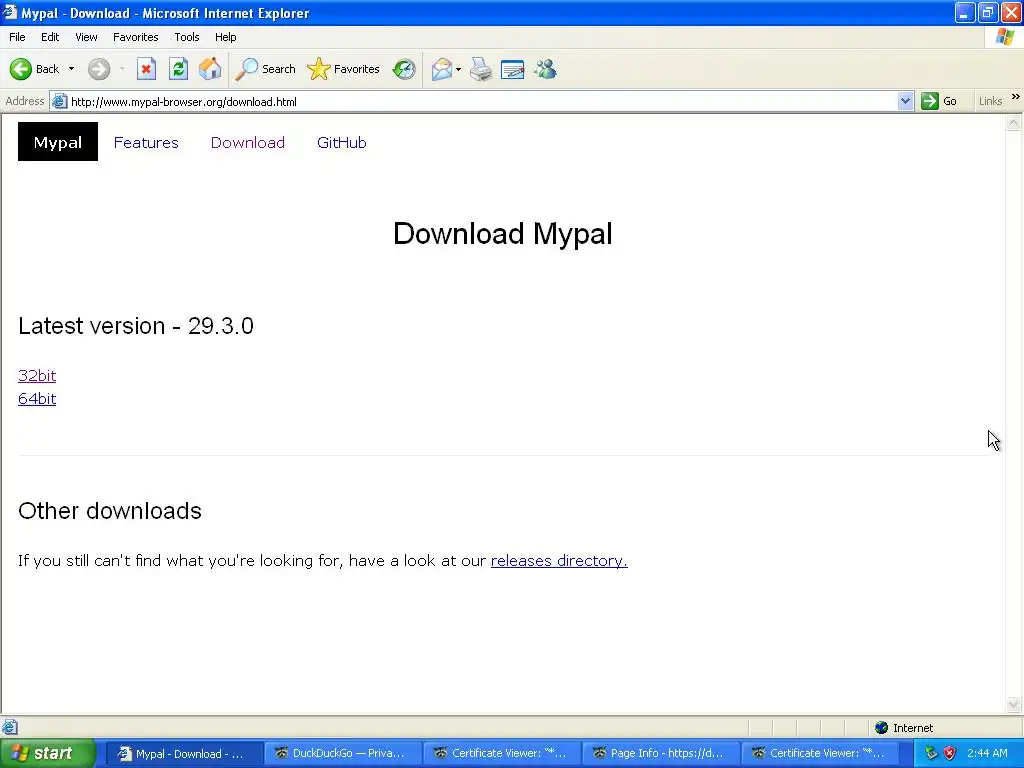Image resolution: width=1024 pixels, height=768 pixels.
Task: Click the Other downloads heading
Action: pyautogui.click(x=110, y=511)
